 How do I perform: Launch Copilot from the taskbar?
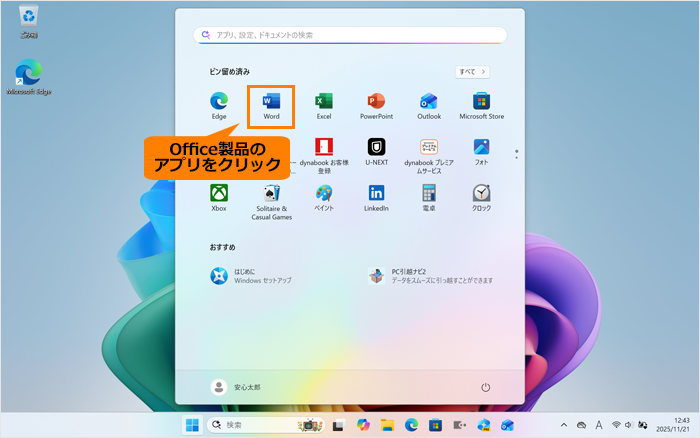point(363,425)
